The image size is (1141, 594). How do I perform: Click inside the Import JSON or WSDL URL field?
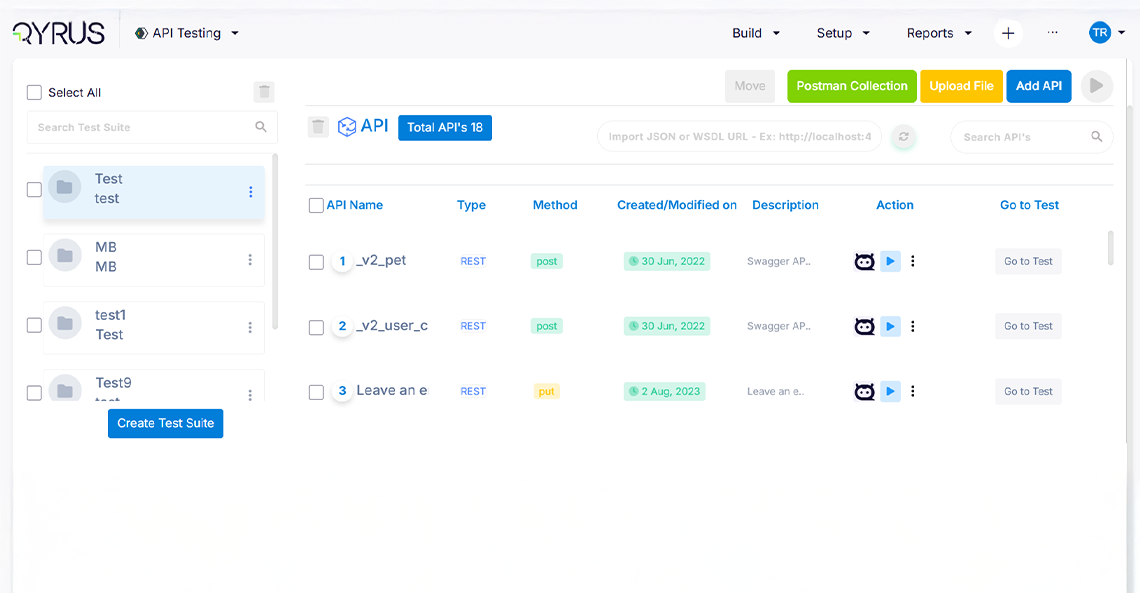pyautogui.click(x=738, y=137)
